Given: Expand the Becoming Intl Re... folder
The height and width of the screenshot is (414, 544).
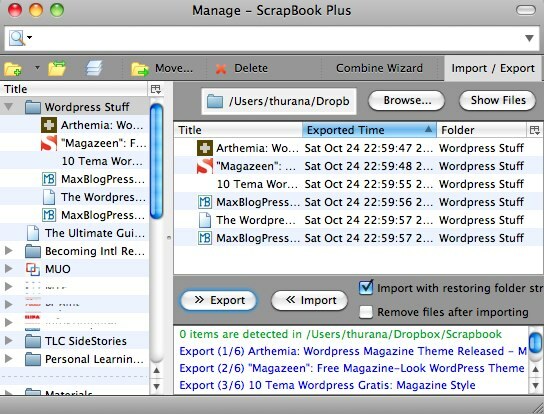Looking at the screenshot, I should [9, 251].
